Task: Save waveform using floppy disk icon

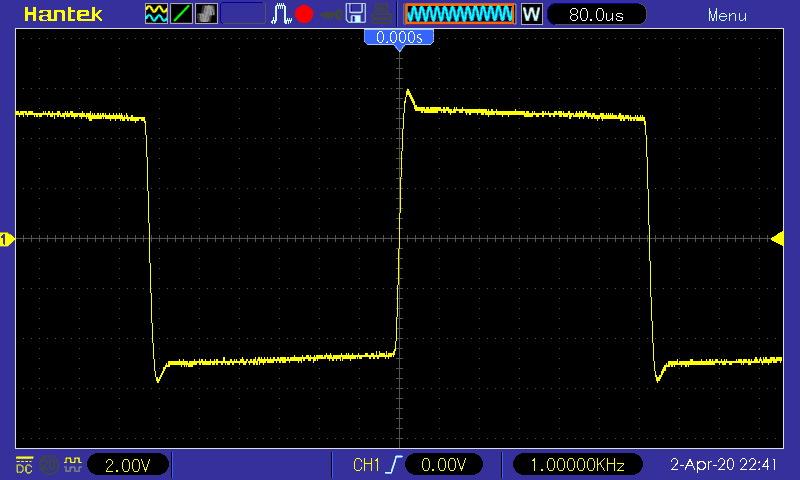Action: 356,14
